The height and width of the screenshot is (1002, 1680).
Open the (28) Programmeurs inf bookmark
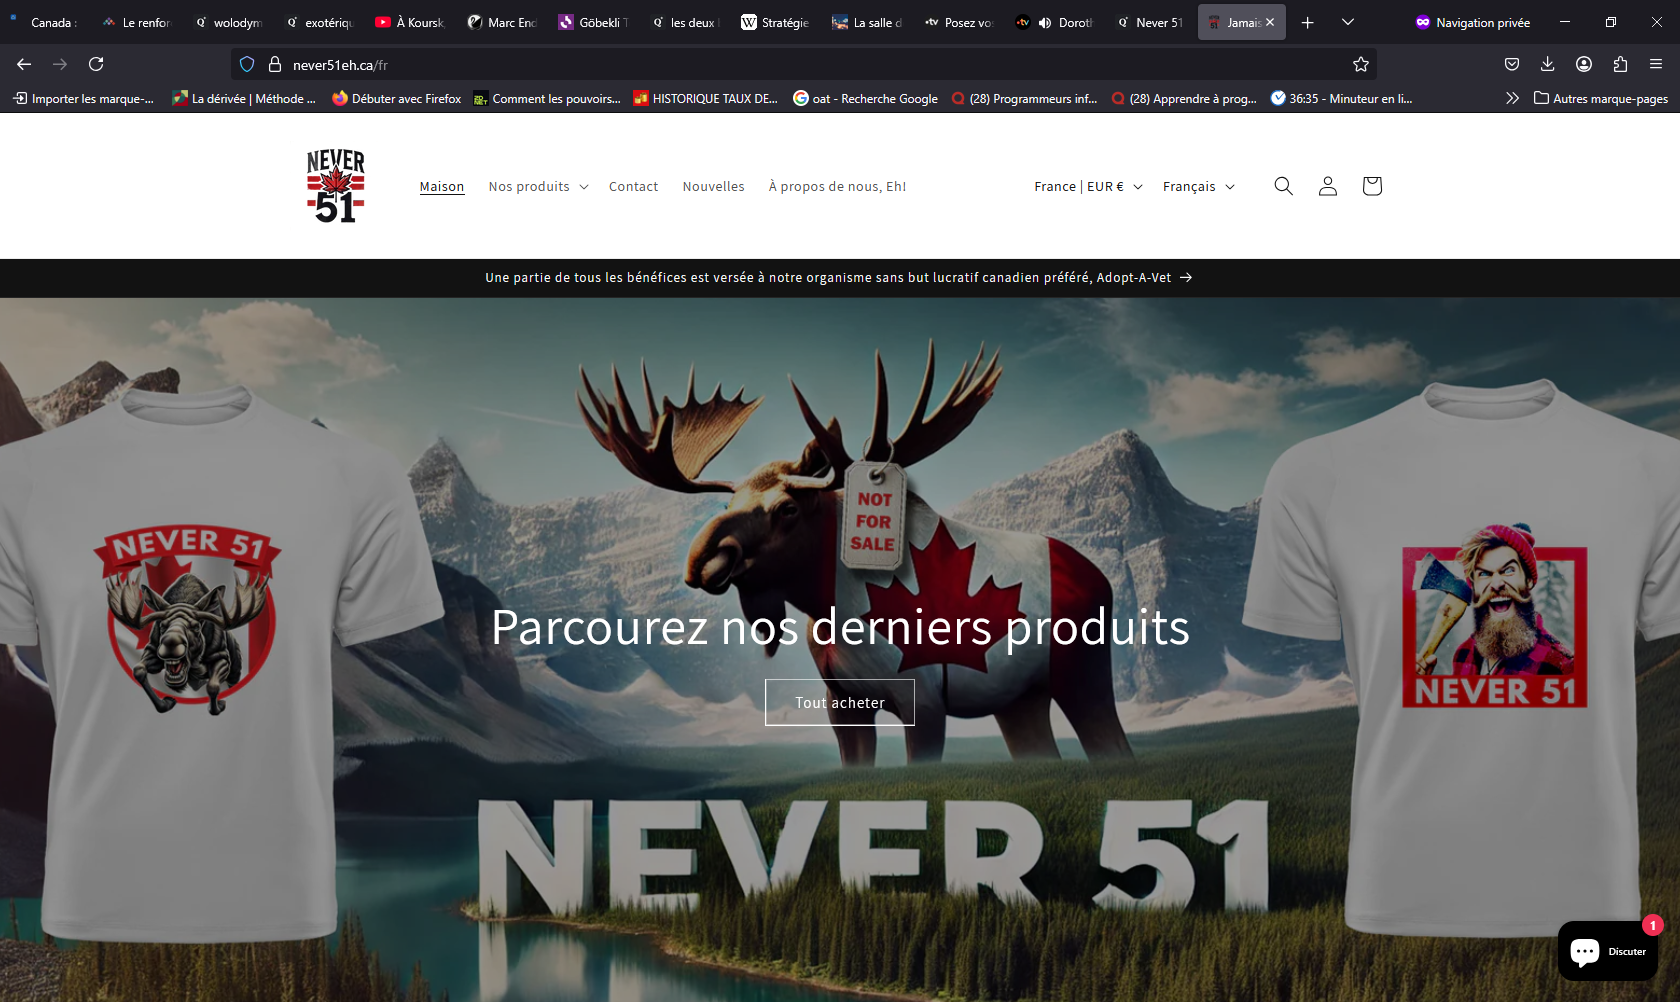(1024, 98)
